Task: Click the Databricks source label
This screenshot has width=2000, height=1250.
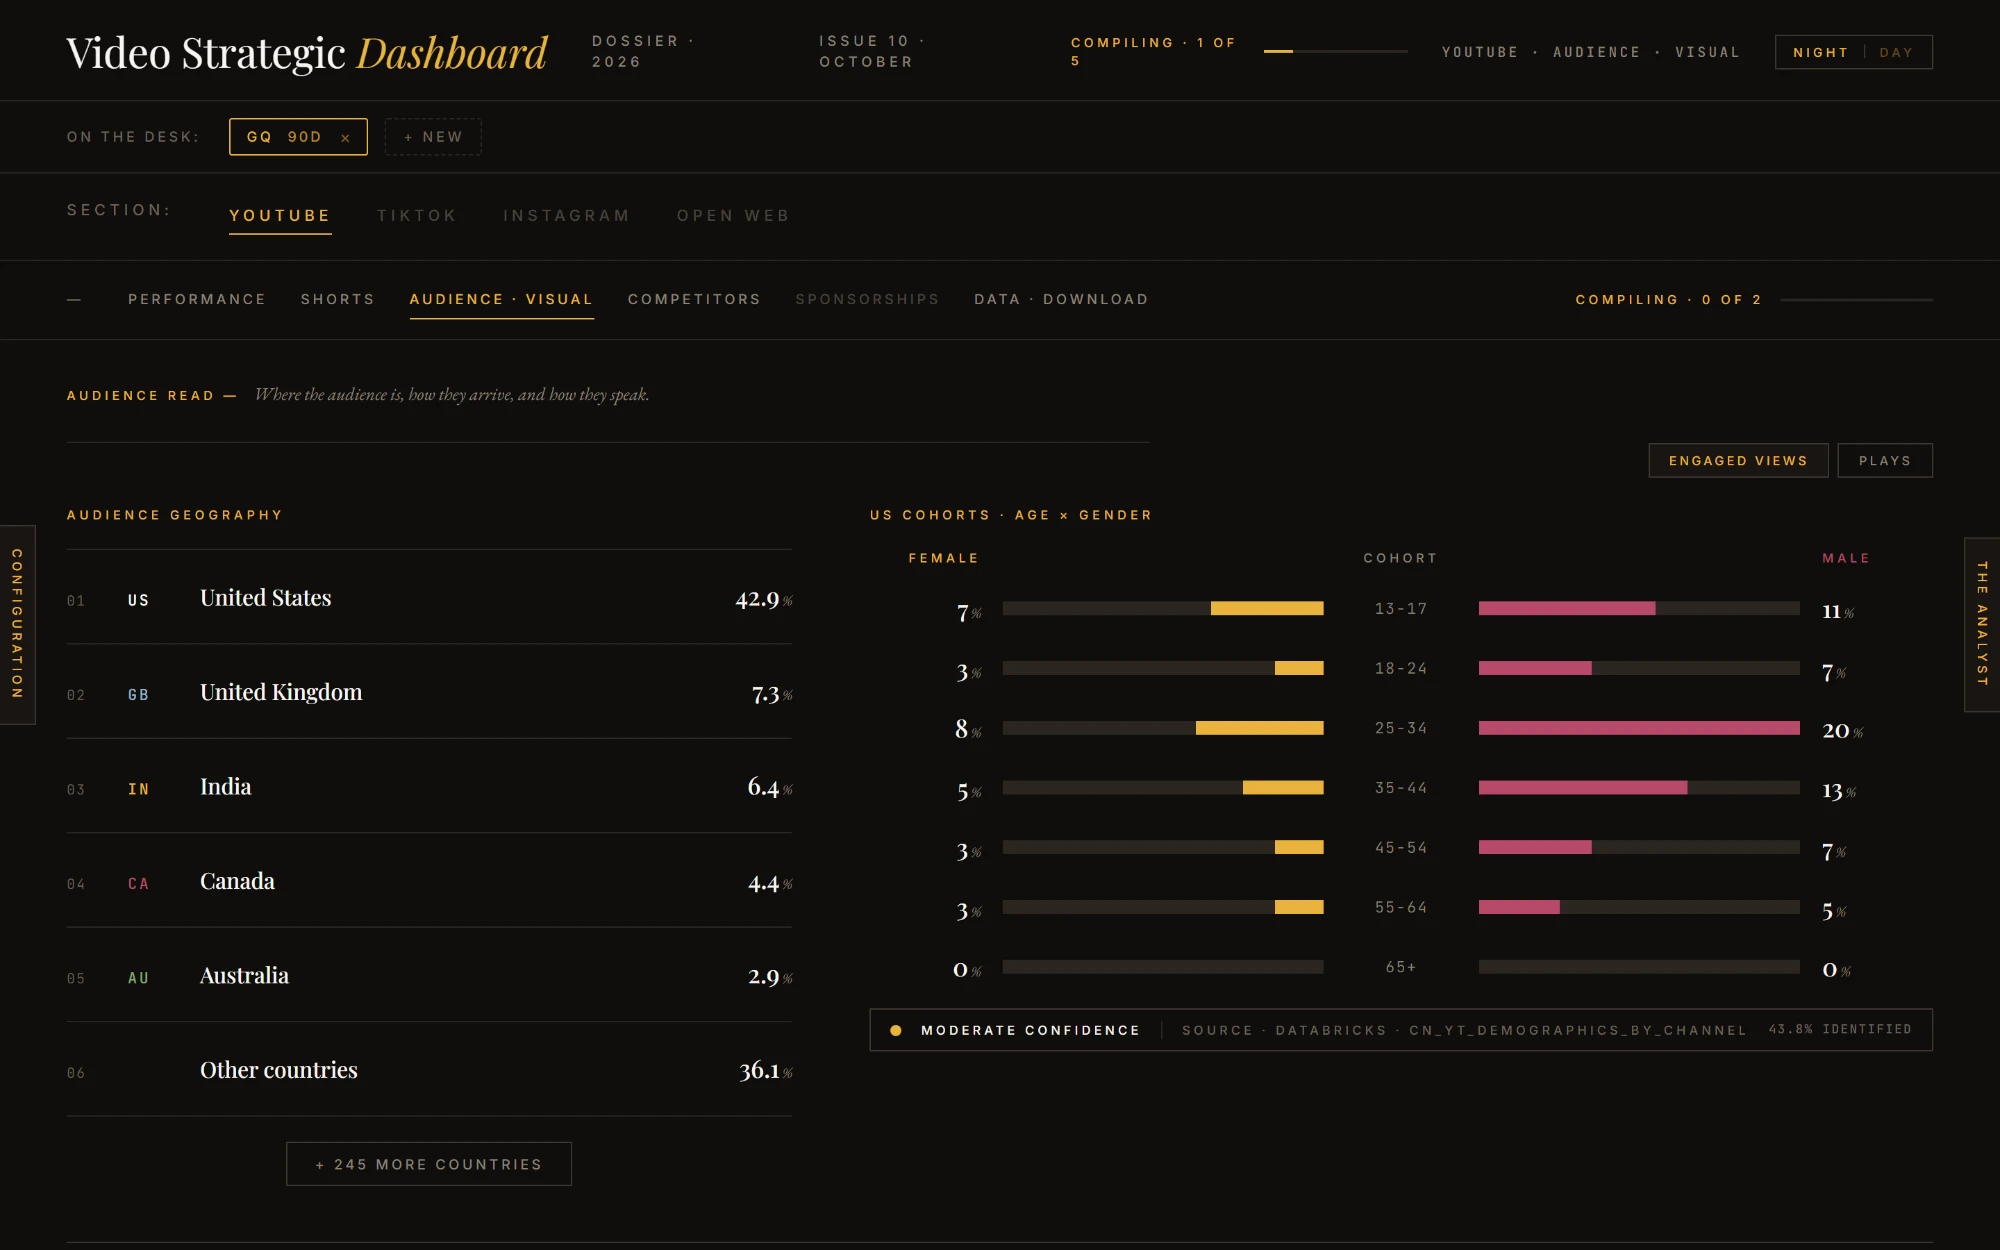Action: (1464, 1030)
